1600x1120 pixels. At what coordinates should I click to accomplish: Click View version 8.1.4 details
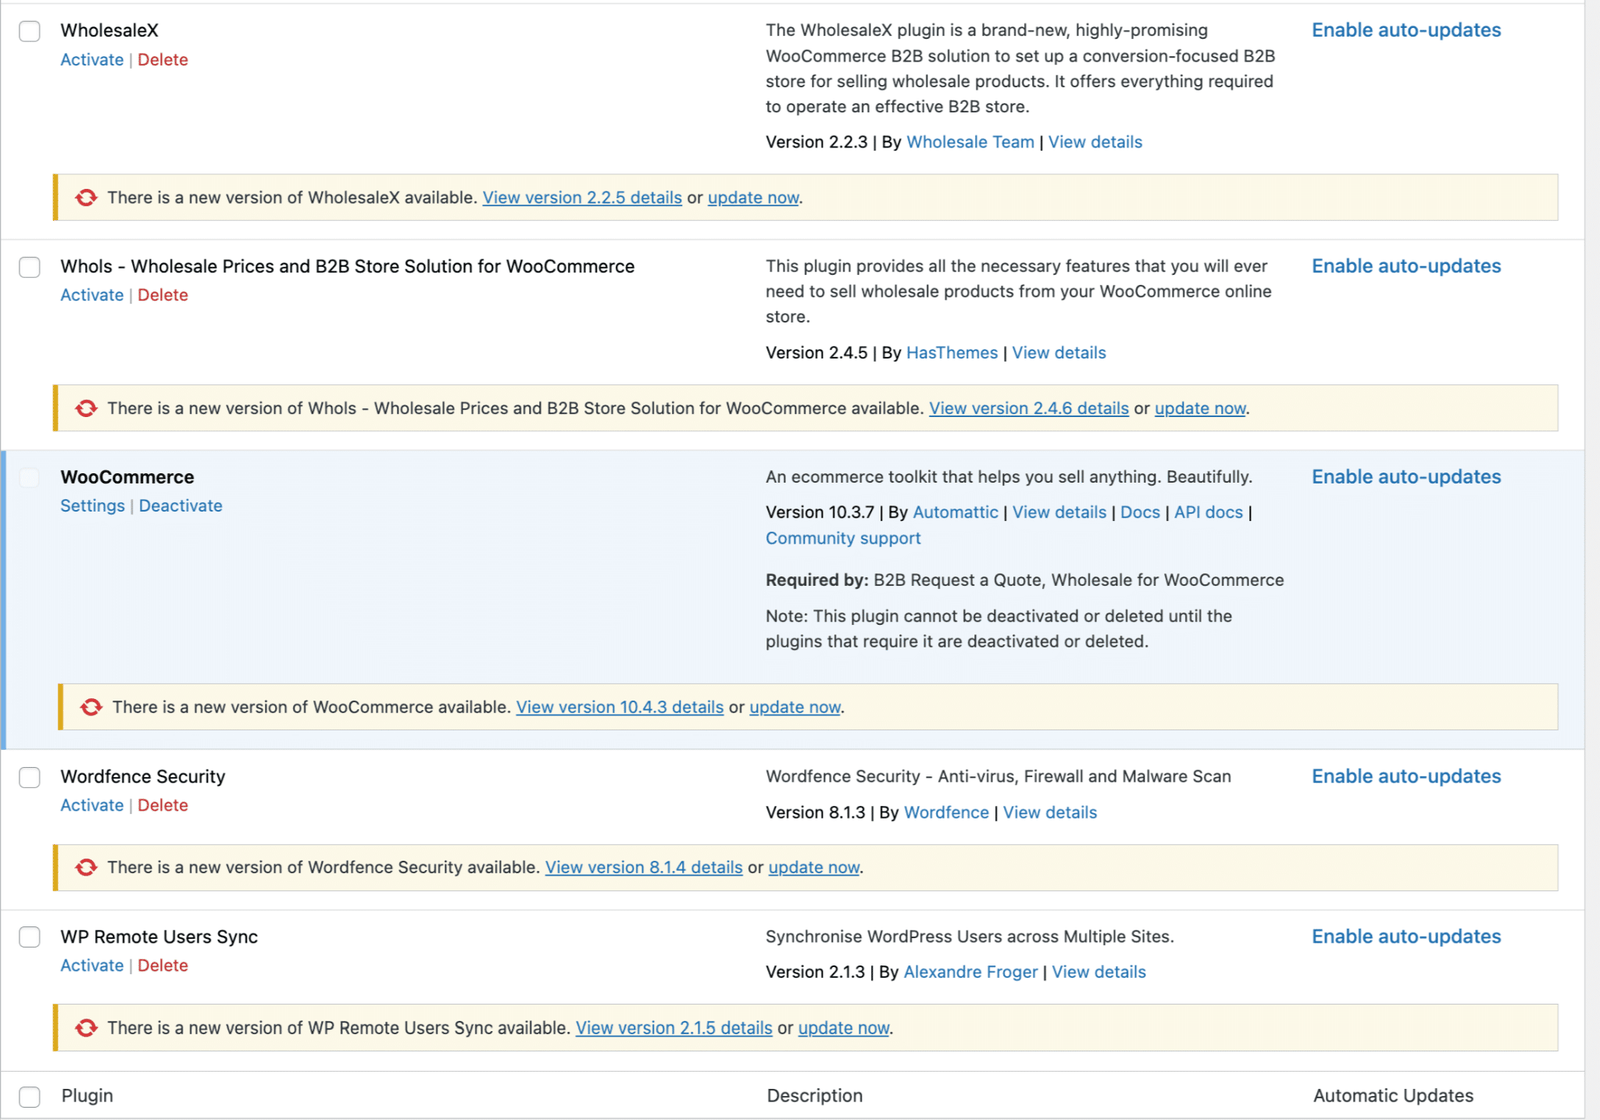(x=644, y=867)
